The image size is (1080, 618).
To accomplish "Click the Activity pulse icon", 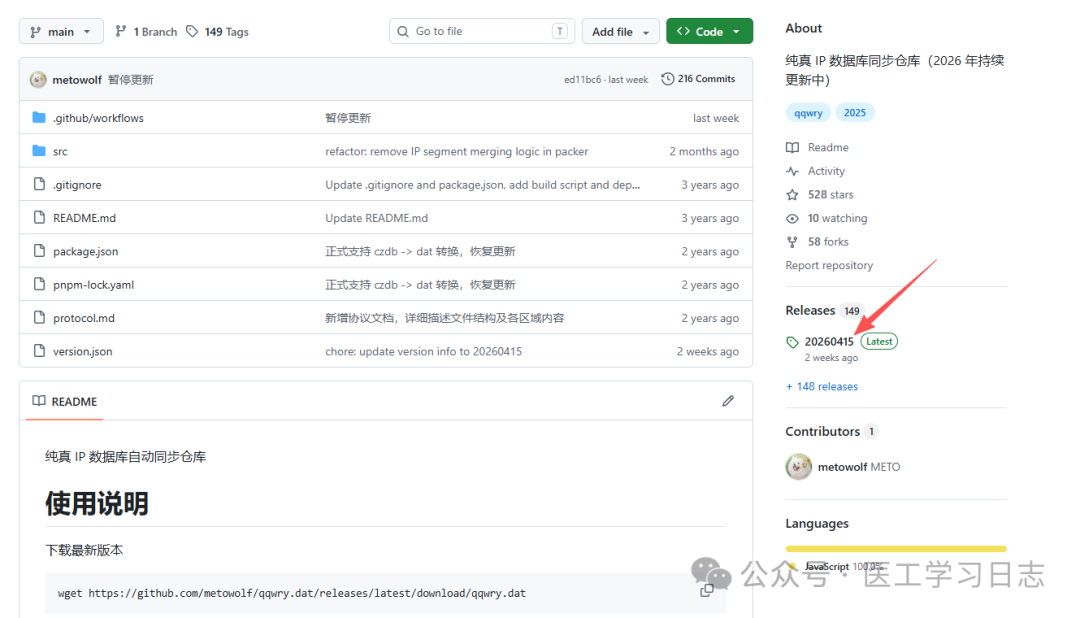I will coord(793,171).
